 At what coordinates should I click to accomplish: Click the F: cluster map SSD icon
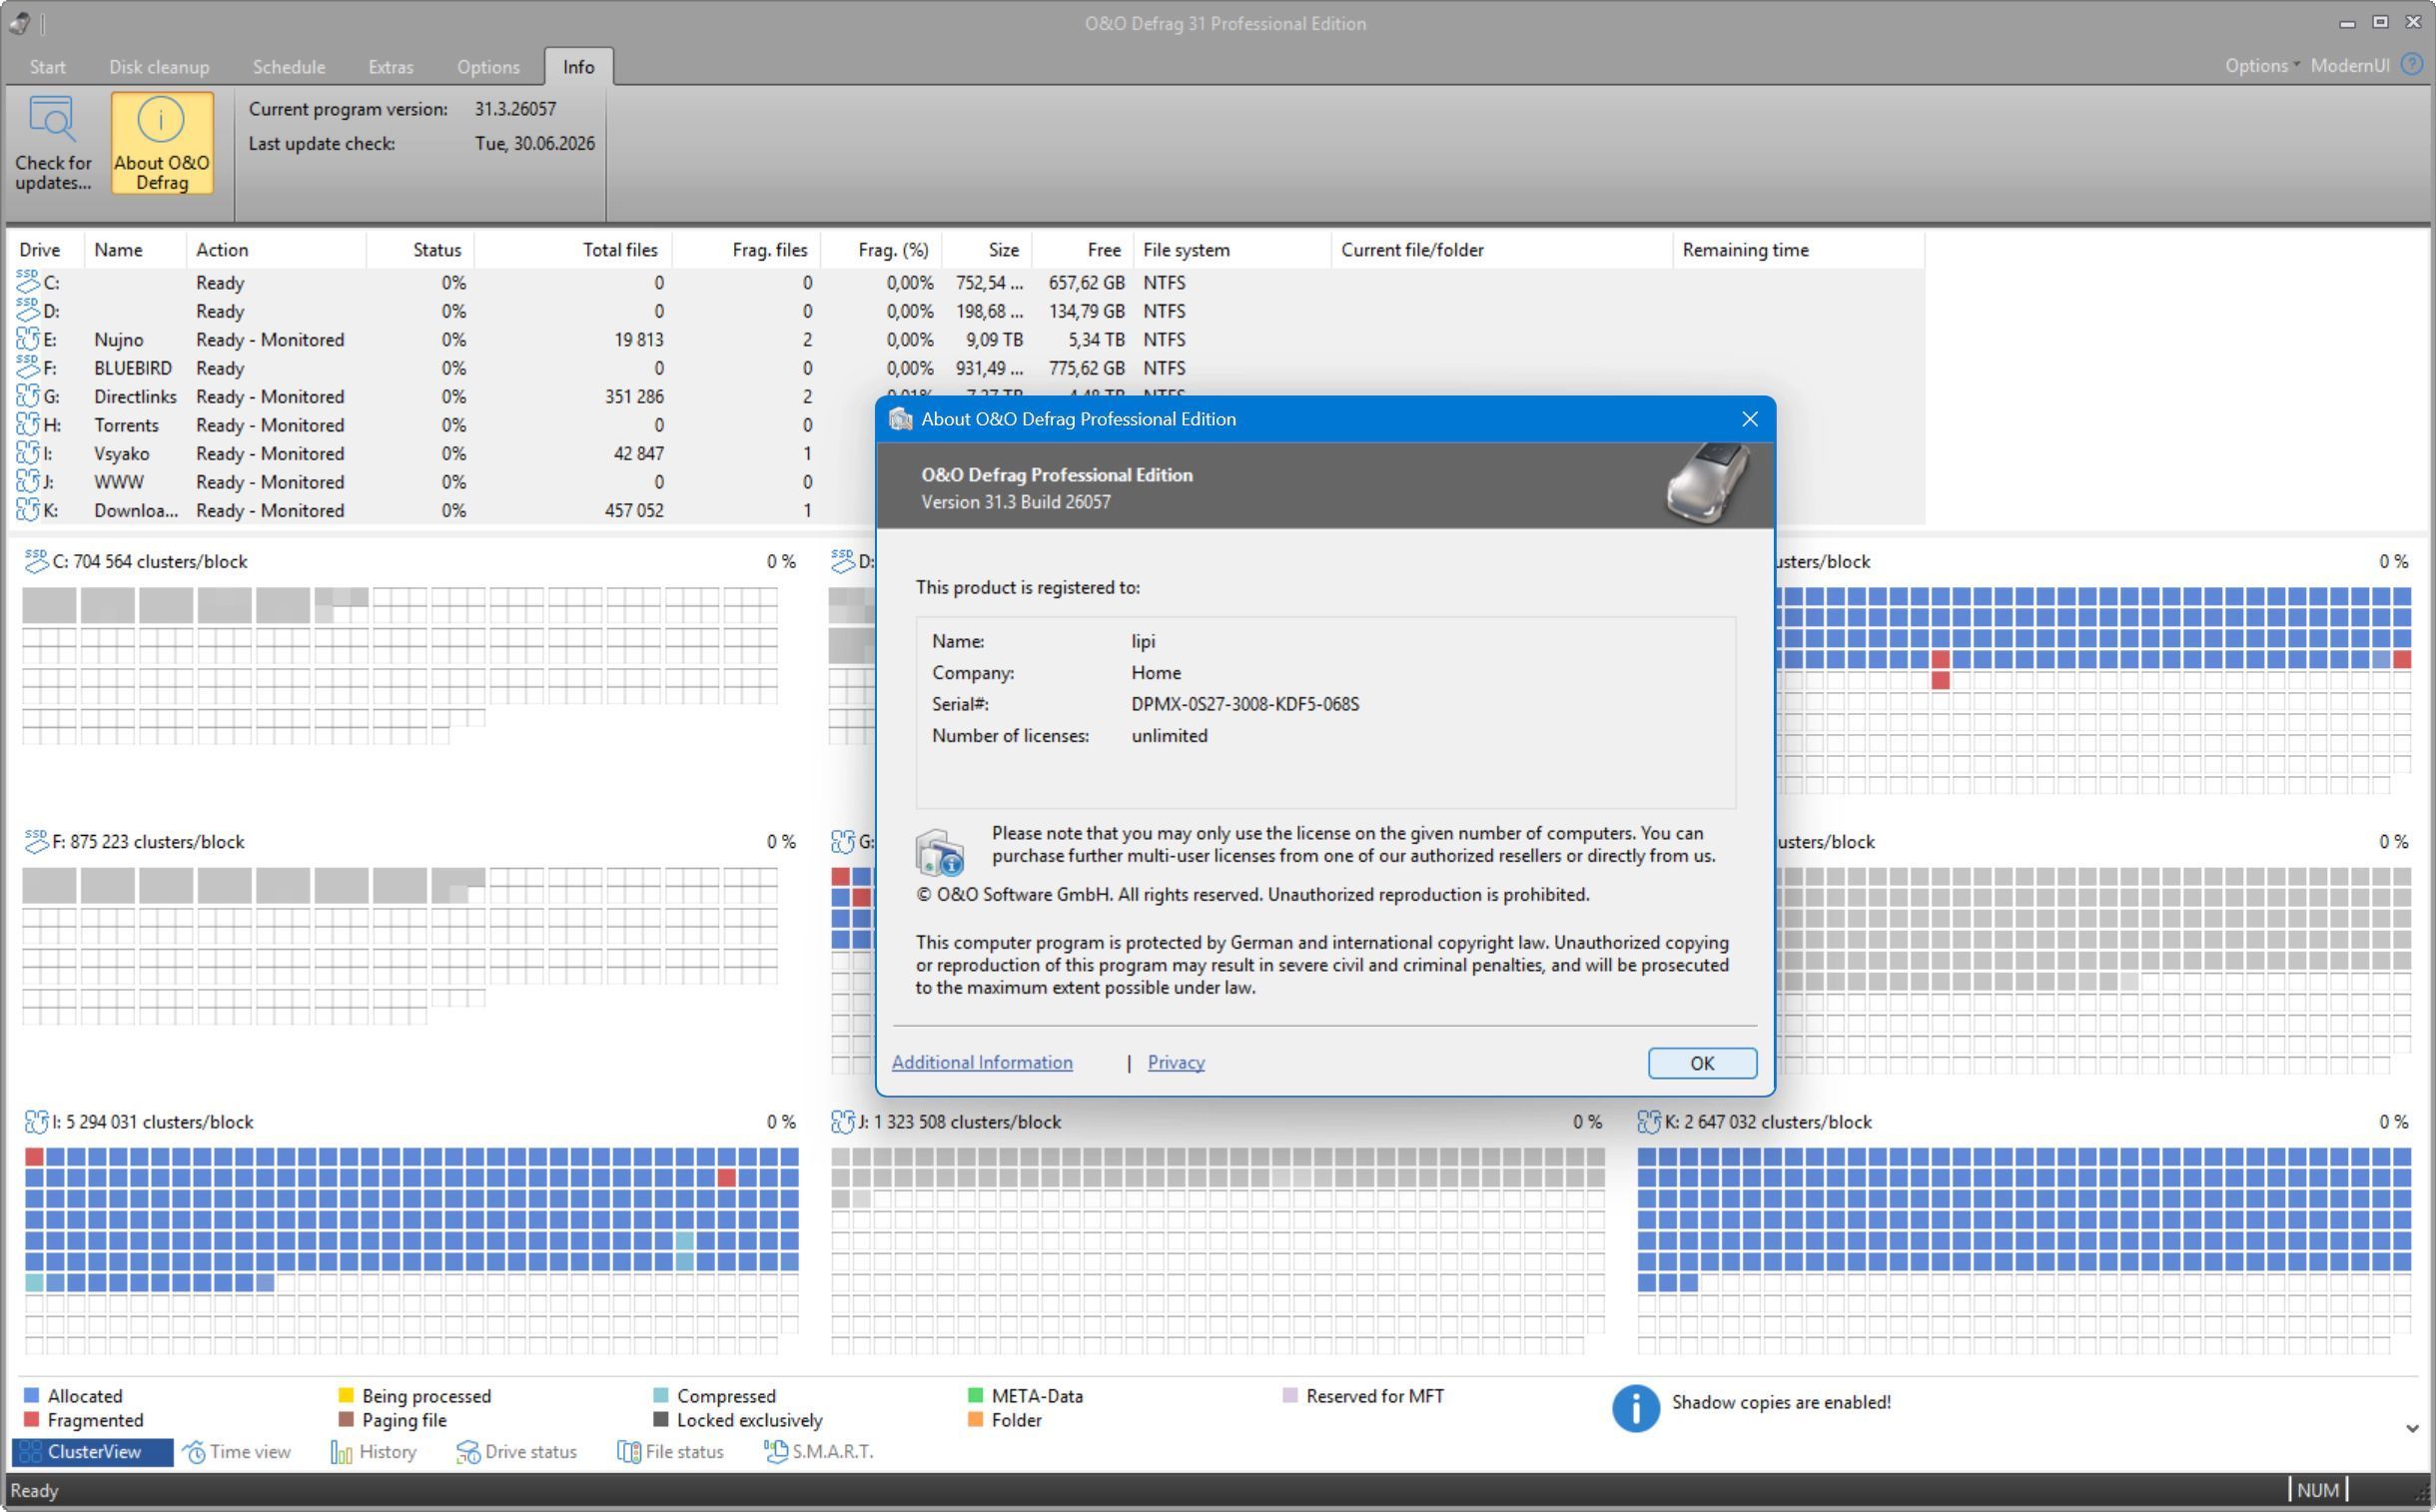click(36, 841)
